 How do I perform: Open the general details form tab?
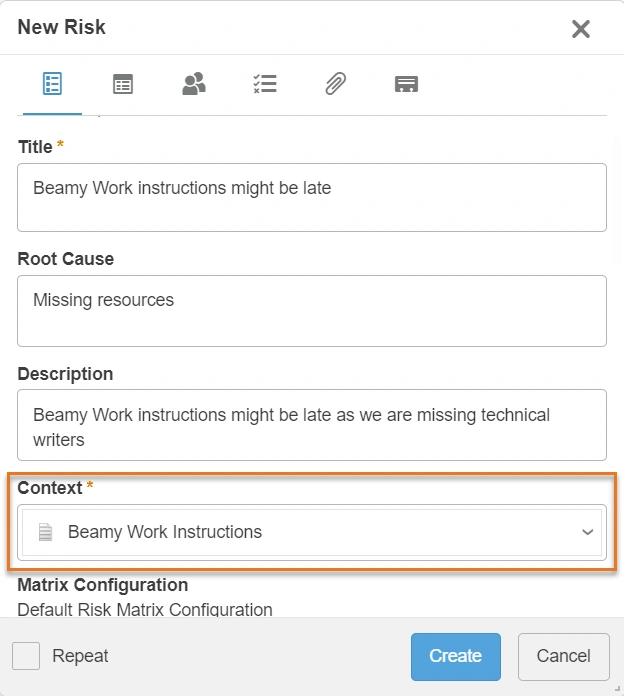tap(52, 84)
